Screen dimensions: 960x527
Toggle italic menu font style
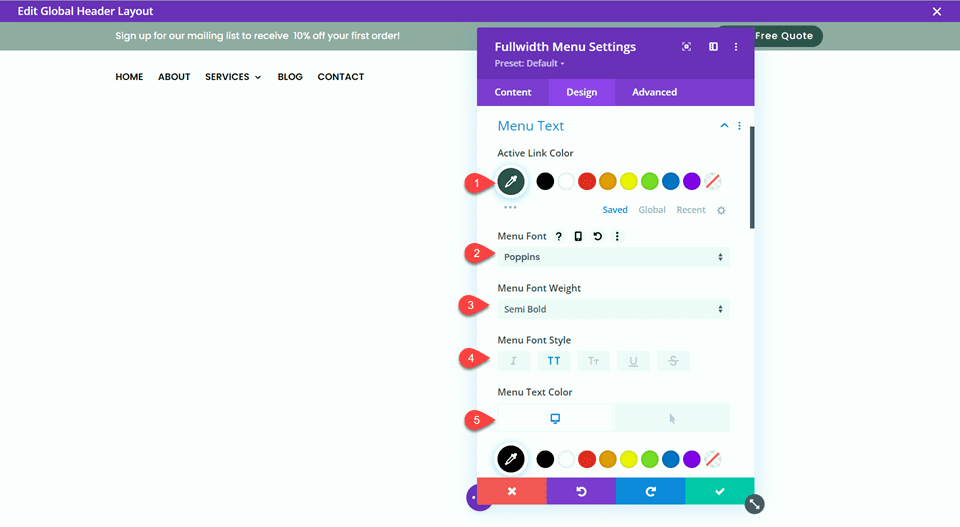tap(513, 361)
